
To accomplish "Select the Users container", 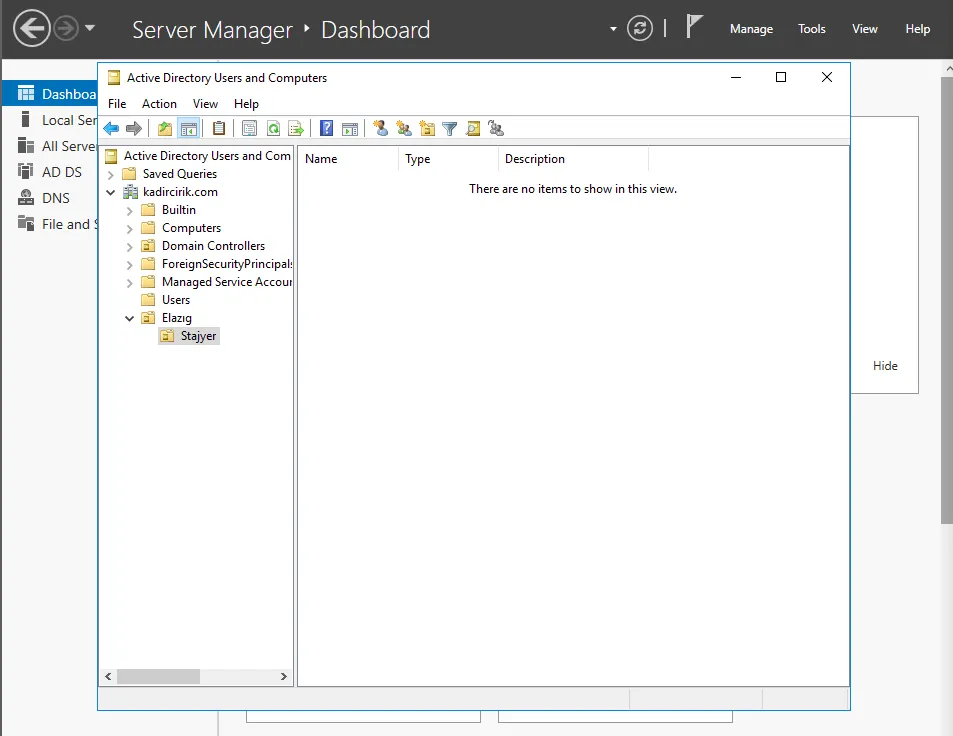I will [176, 300].
